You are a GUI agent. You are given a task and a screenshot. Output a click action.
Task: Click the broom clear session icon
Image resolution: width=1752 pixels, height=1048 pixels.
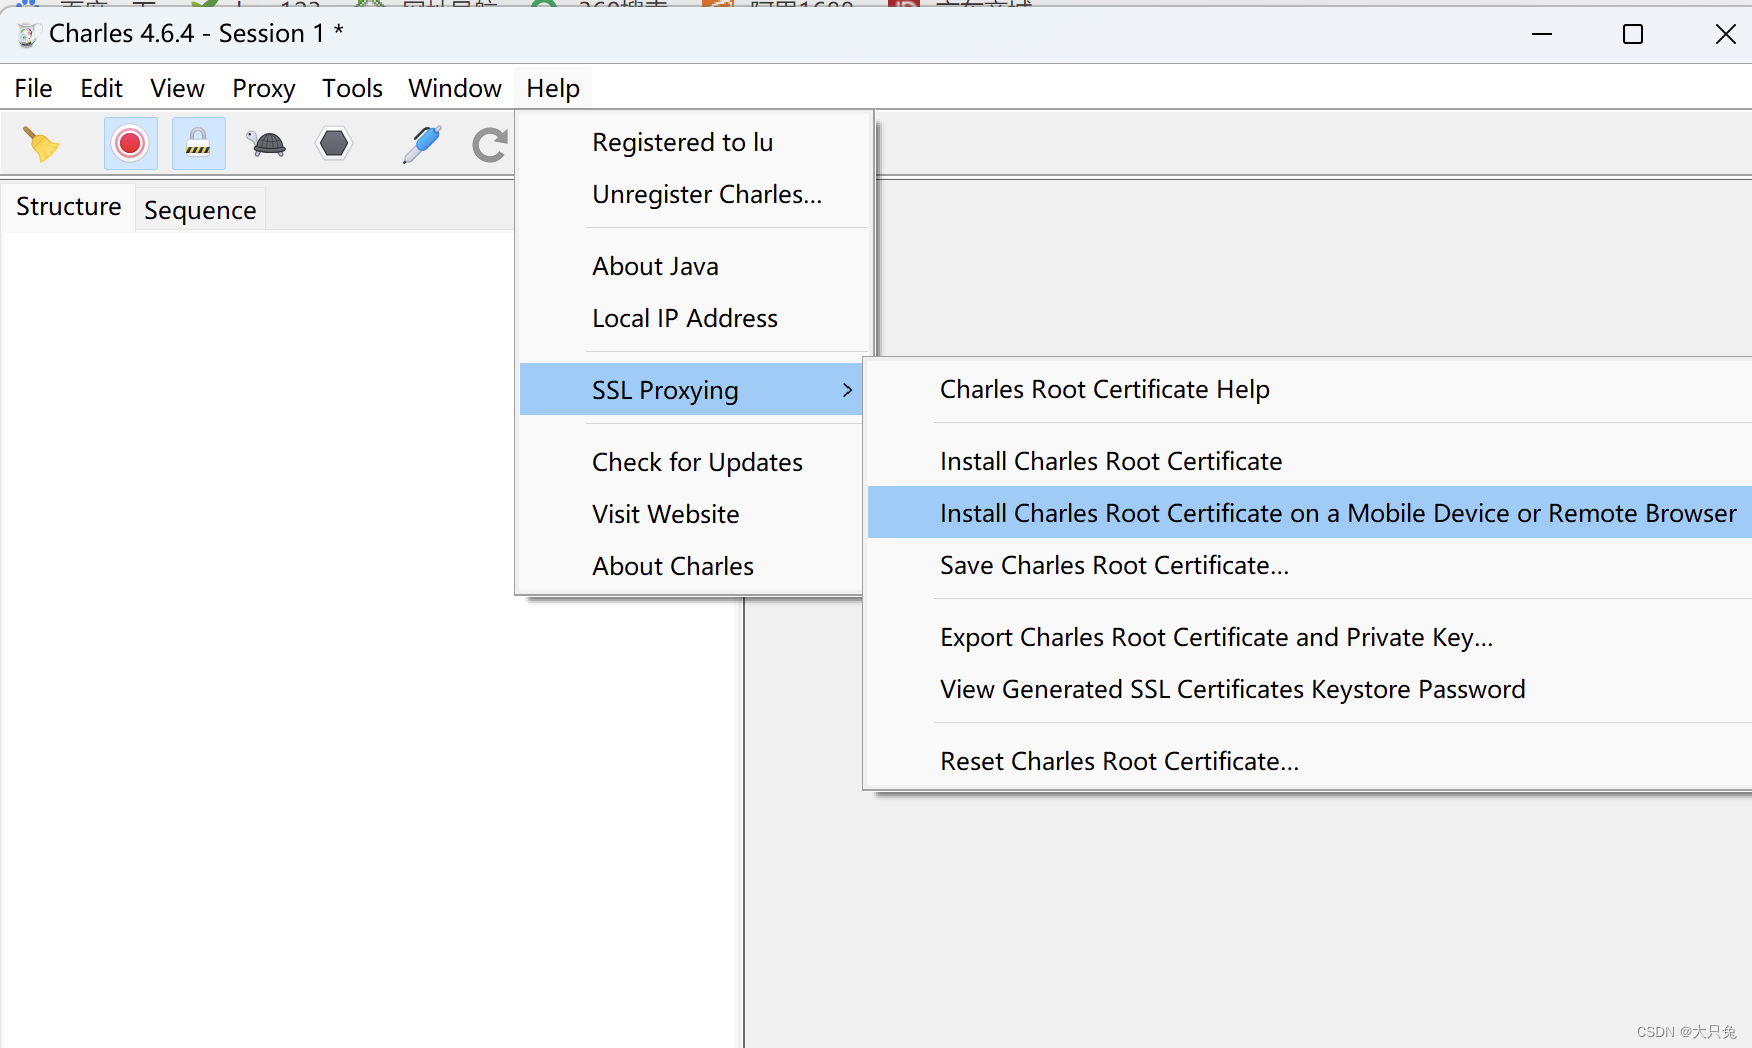tap(41, 144)
